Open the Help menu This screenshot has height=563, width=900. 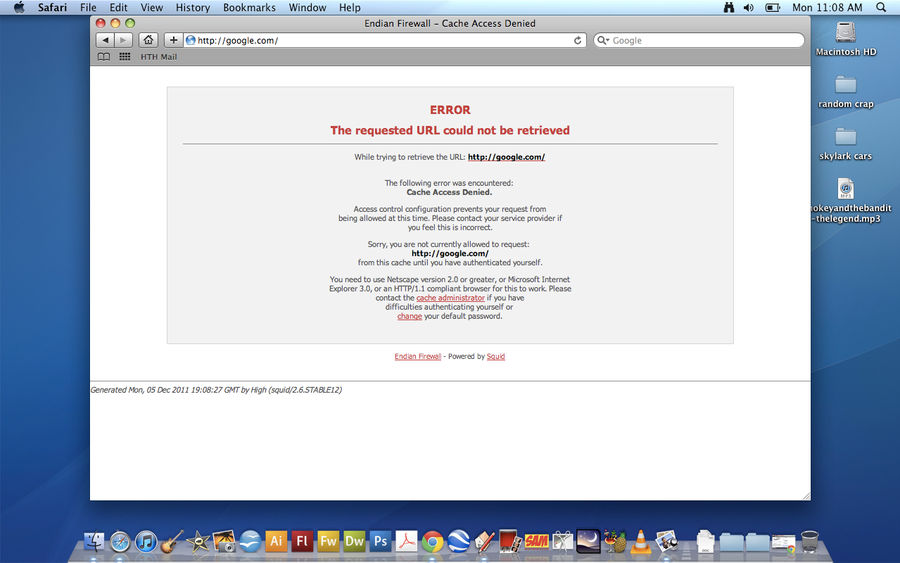click(x=350, y=7)
